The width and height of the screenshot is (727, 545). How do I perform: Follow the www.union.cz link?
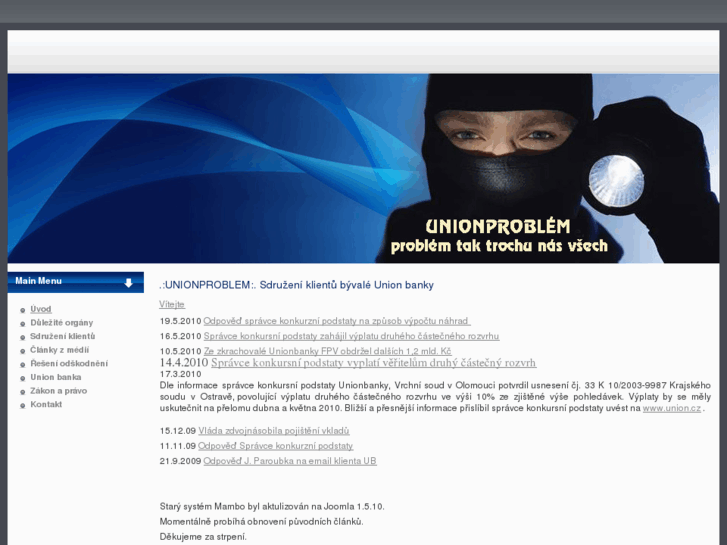pyautogui.click(x=672, y=408)
